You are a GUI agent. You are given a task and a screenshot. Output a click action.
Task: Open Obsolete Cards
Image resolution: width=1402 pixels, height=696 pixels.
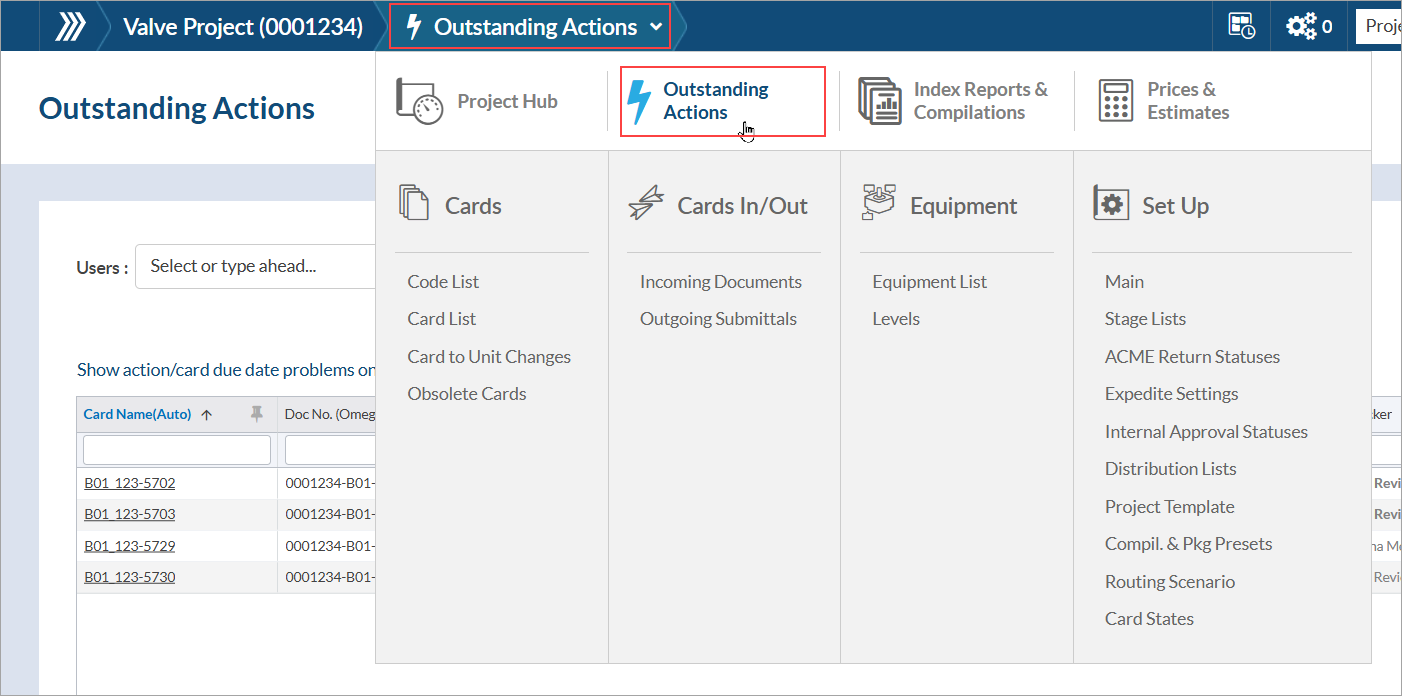tap(467, 394)
